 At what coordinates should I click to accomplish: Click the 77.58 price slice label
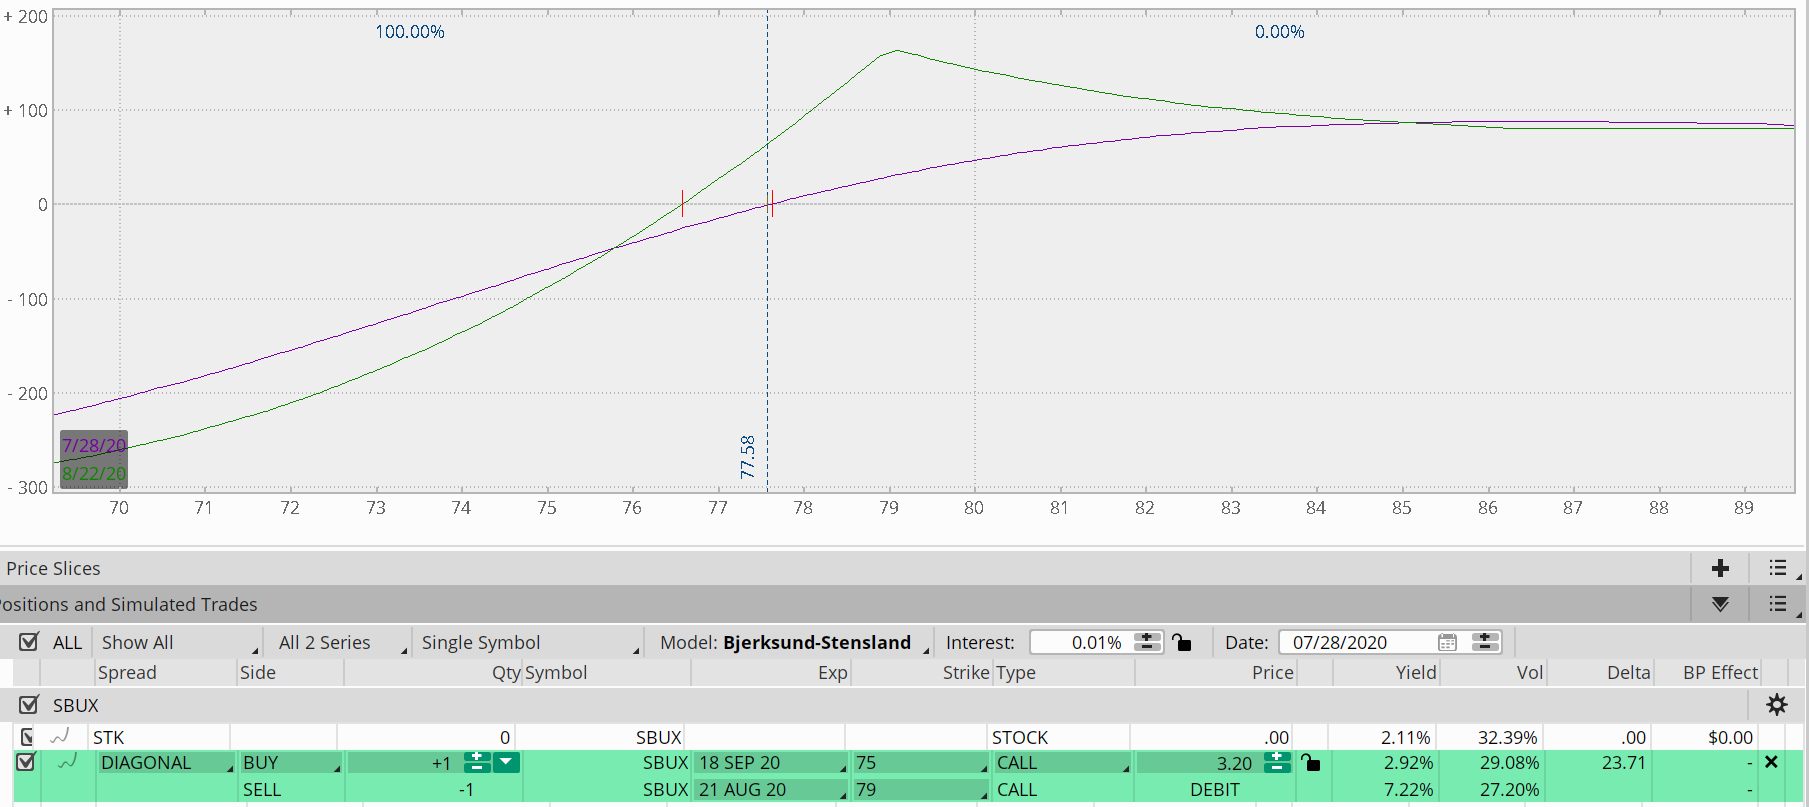click(x=748, y=457)
